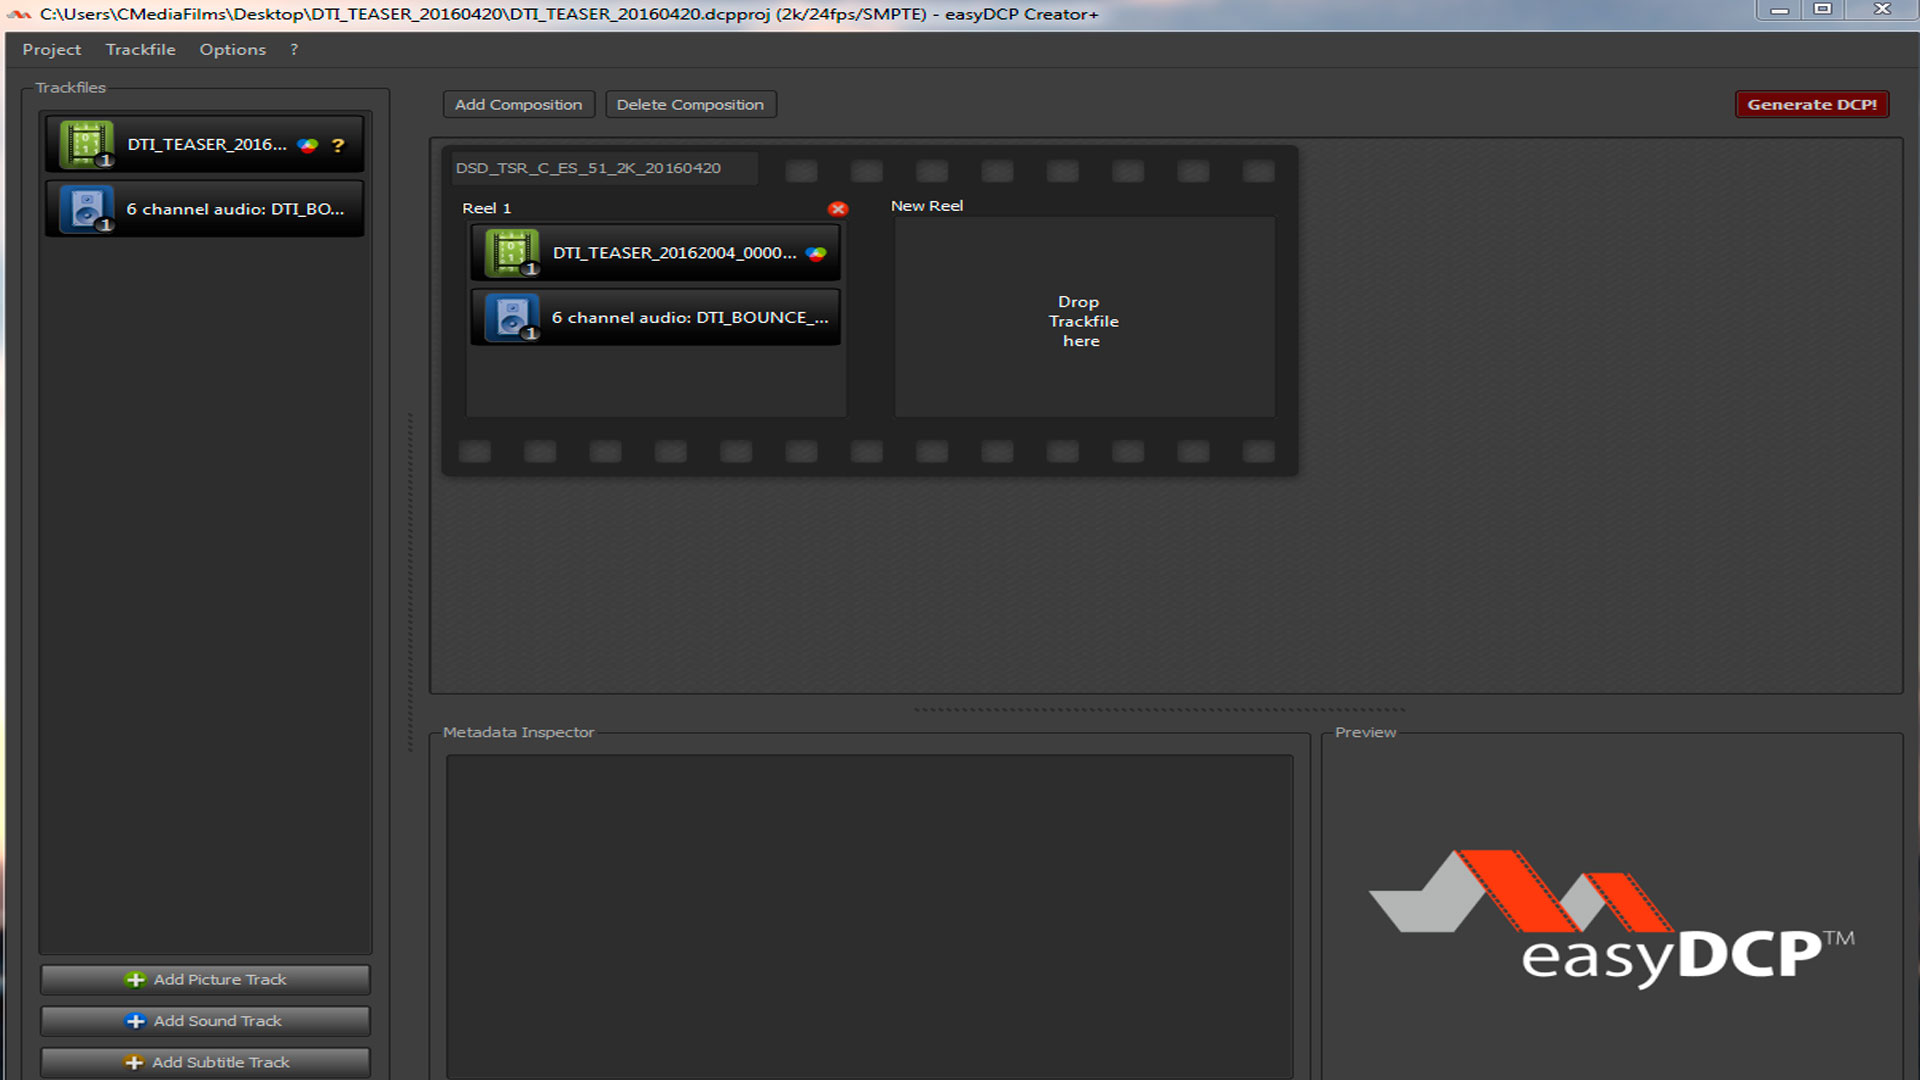
Task: Click the RGB color icon on DTI_TEASER_2016 trackfile
Action: [x=308, y=145]
